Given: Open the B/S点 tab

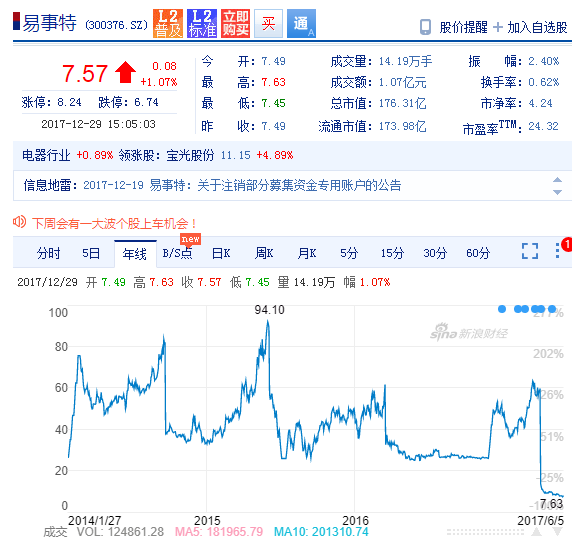Looking at the screenshot, I should 178,253.
